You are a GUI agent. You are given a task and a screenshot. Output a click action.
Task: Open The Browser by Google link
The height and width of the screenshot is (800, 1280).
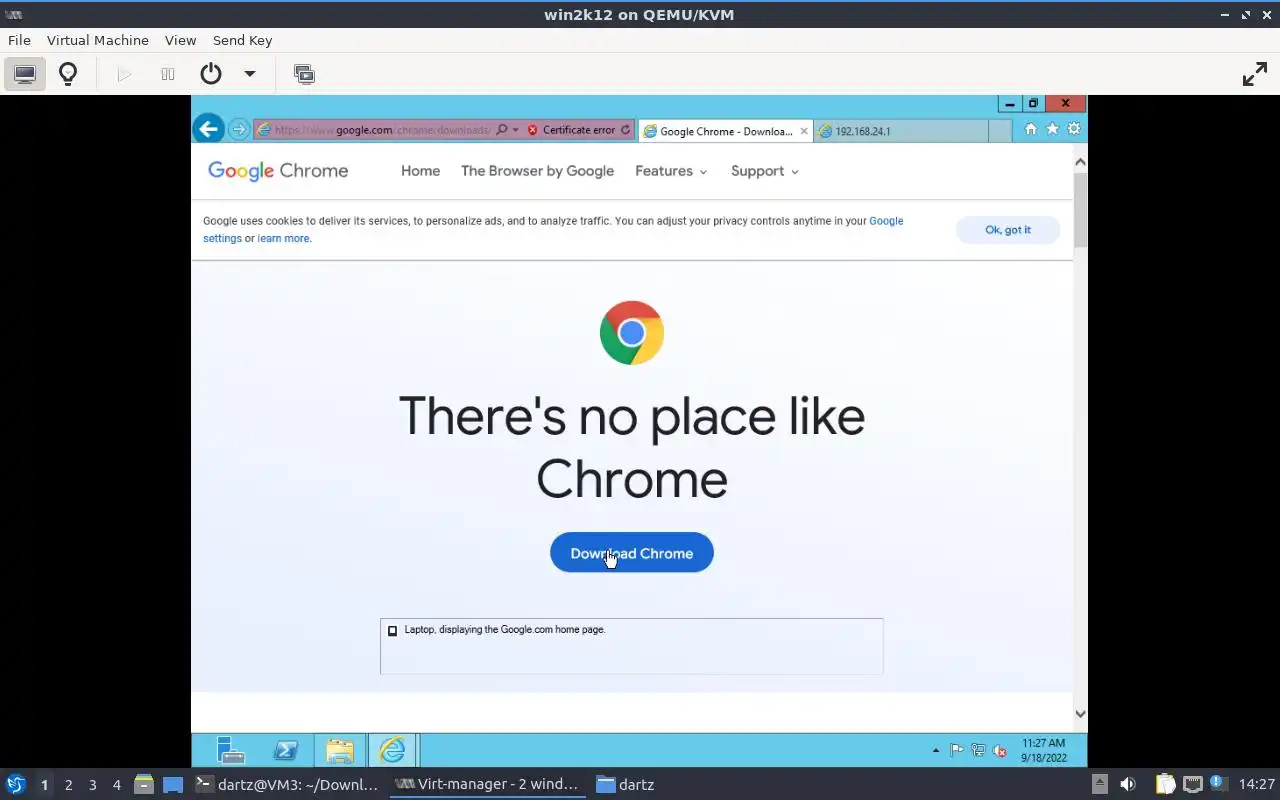[537, 171]
